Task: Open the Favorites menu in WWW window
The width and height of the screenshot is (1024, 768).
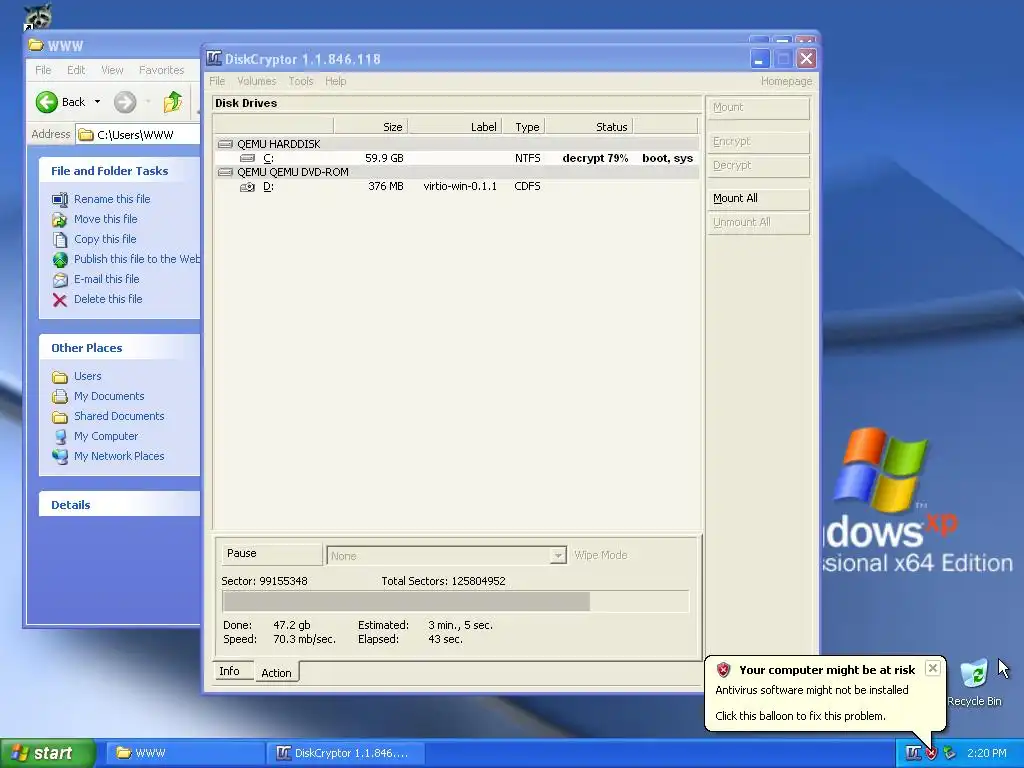Action: pos(161,70)
